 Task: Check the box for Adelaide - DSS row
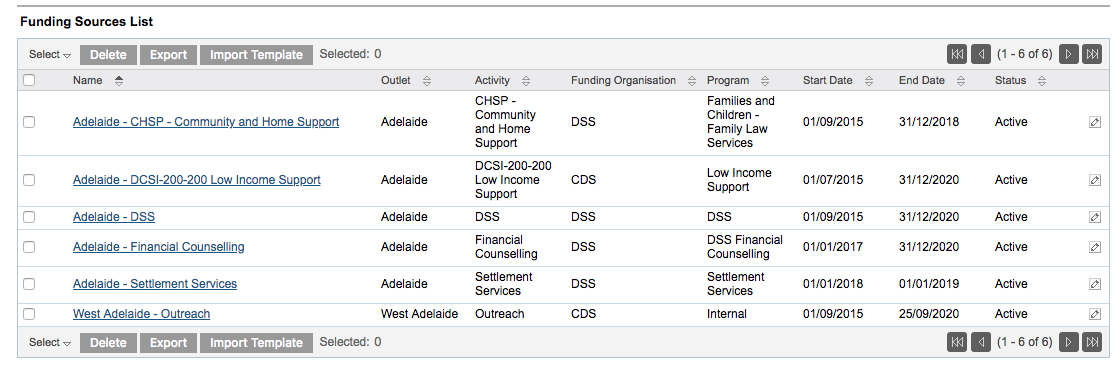pos(29,217)
